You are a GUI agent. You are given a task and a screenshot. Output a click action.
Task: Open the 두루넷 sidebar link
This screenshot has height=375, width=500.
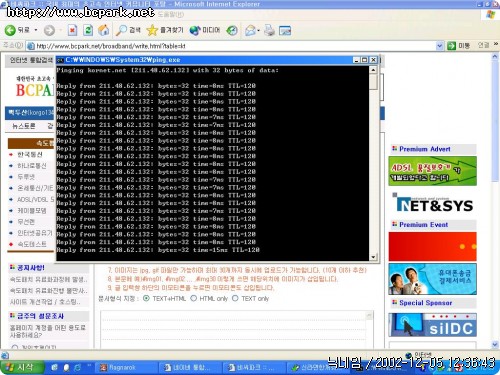(26, 177)
